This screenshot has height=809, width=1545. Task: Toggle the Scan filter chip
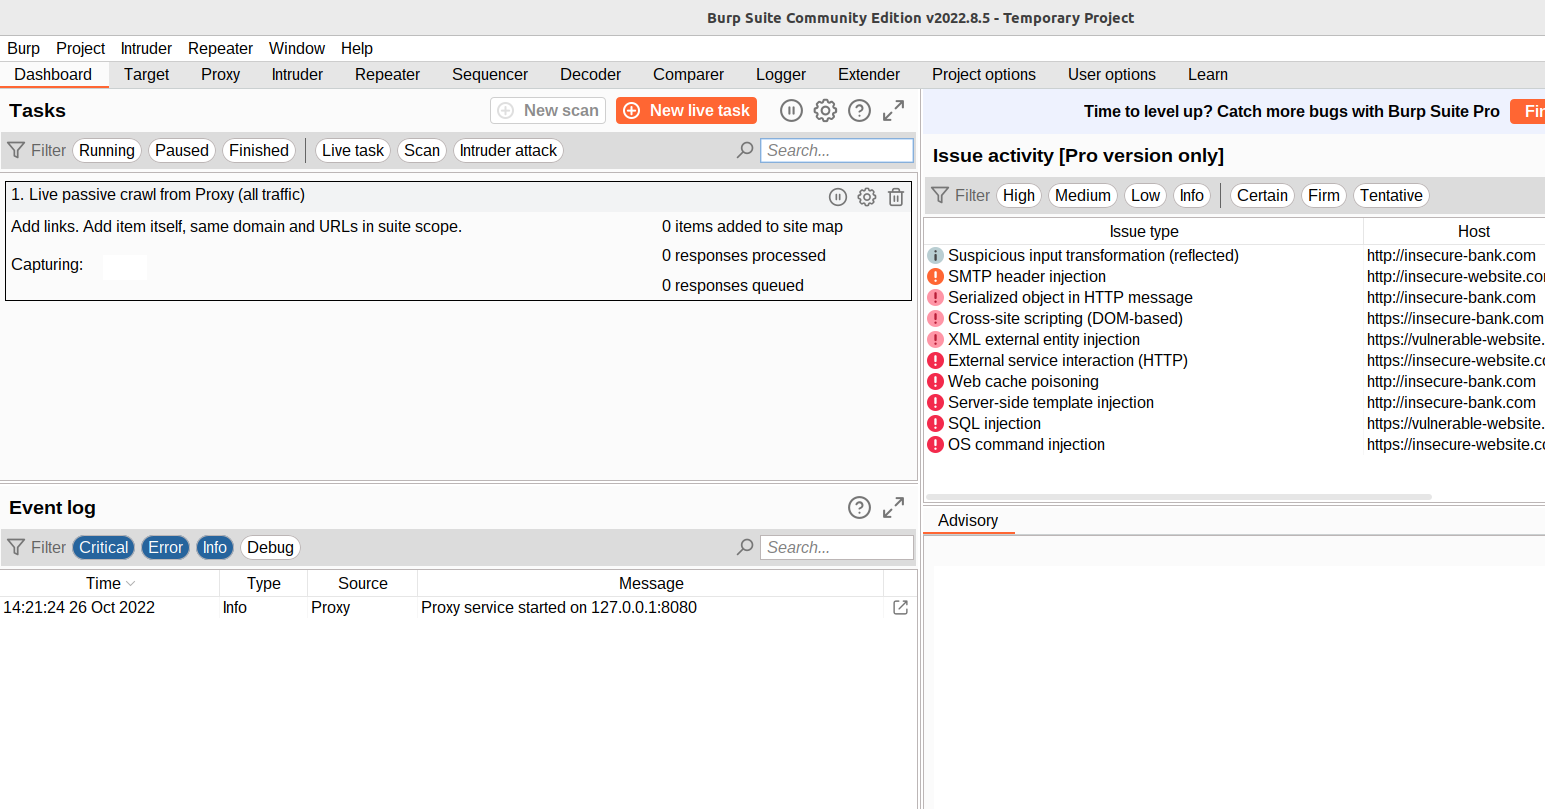[422, 150]
